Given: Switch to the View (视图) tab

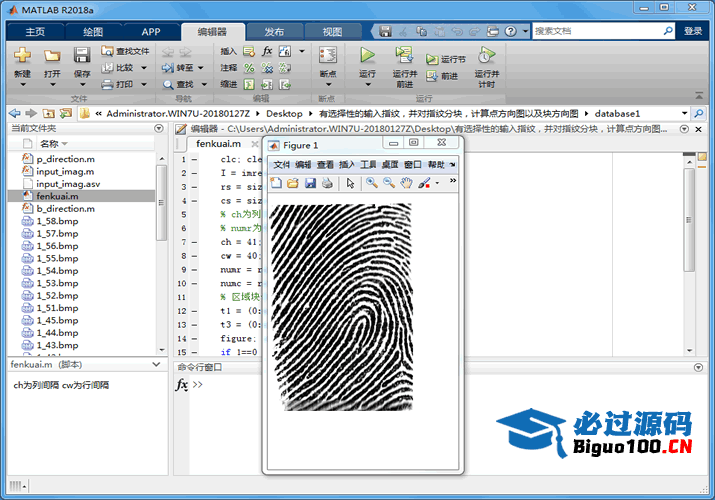Looking at the screenshot, I should pos(332,31).
